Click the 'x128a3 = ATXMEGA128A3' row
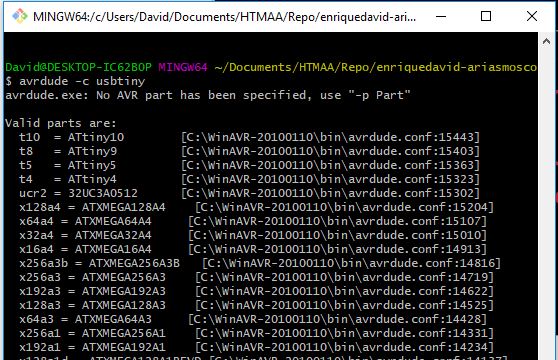Image resolution: width=558 pixels, height=360 pixels. [x=256, y=305]
